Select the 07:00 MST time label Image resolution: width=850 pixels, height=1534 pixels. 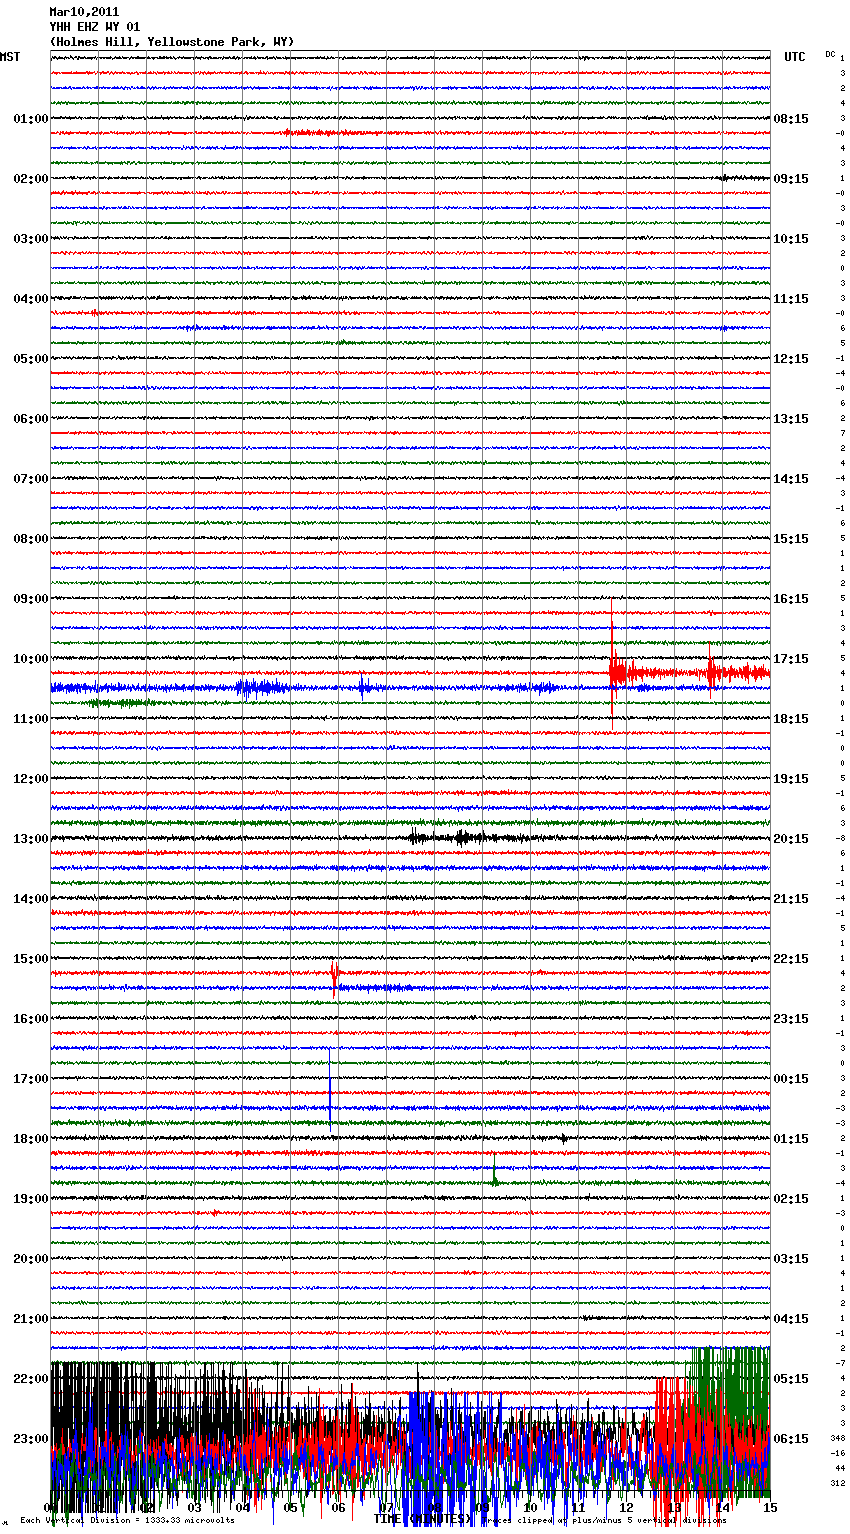(x=31, y=479)
